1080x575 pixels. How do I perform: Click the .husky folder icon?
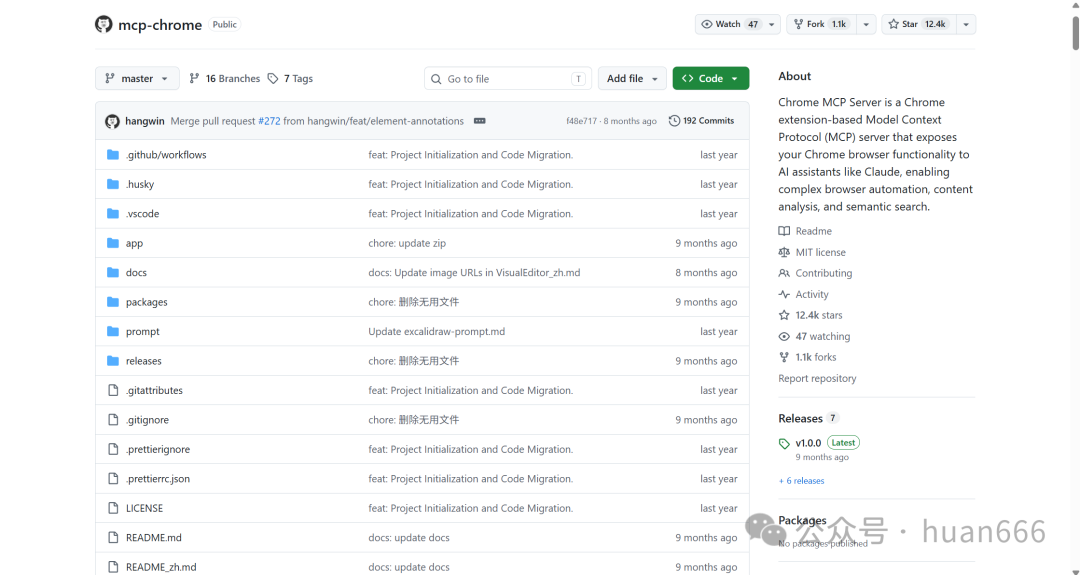point(113,184)
